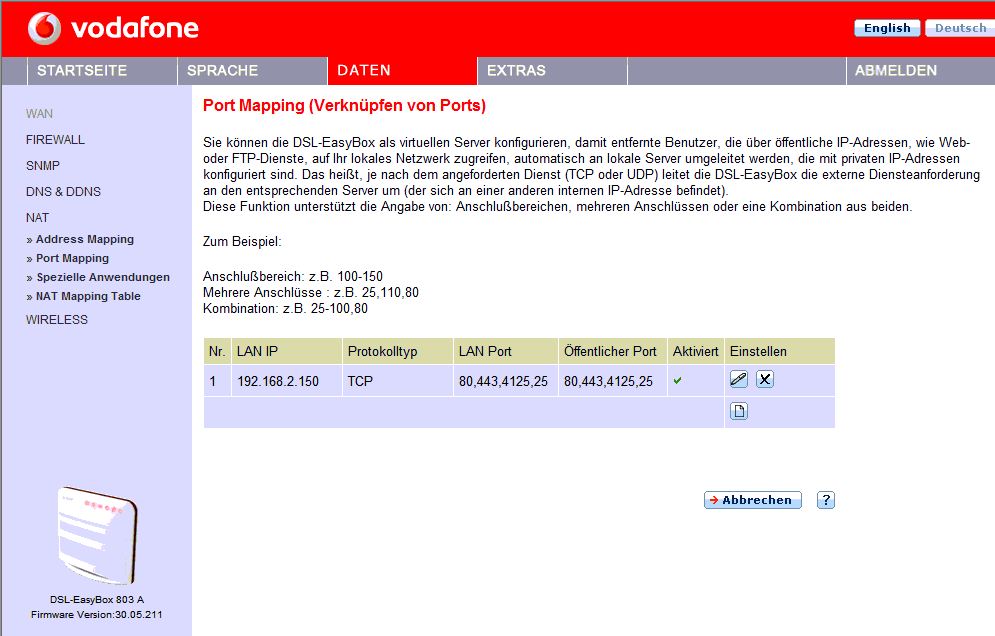Open WIRELESS in the sidebar
Screen dimensions: 995x636
click(x=57, y=320)
